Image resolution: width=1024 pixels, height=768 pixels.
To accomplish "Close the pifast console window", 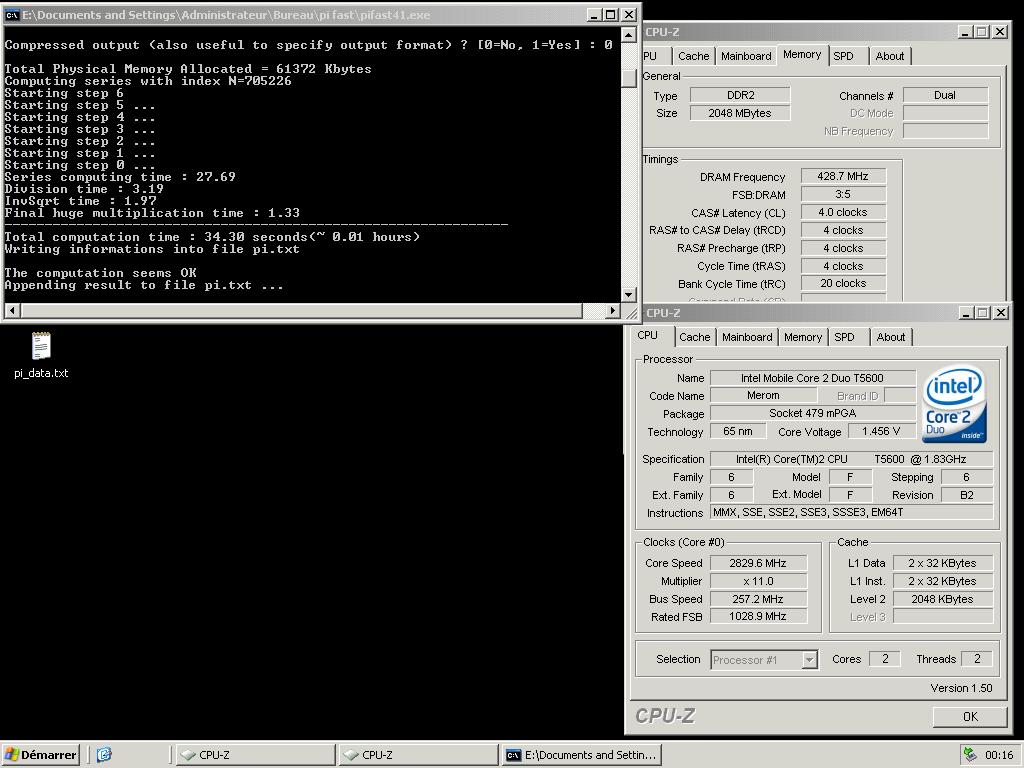I will point(628,14).
